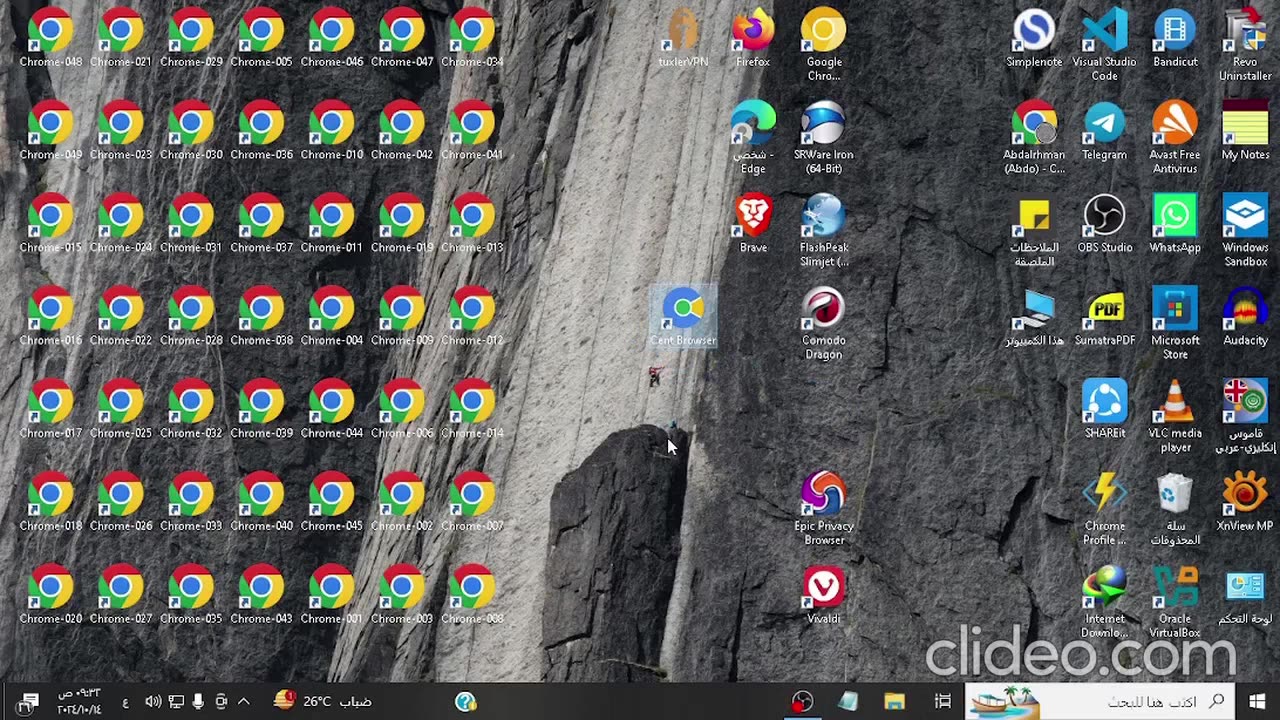Open the weather widget showing 26°C
1280x720 pixels.
(x=324, y=701)
